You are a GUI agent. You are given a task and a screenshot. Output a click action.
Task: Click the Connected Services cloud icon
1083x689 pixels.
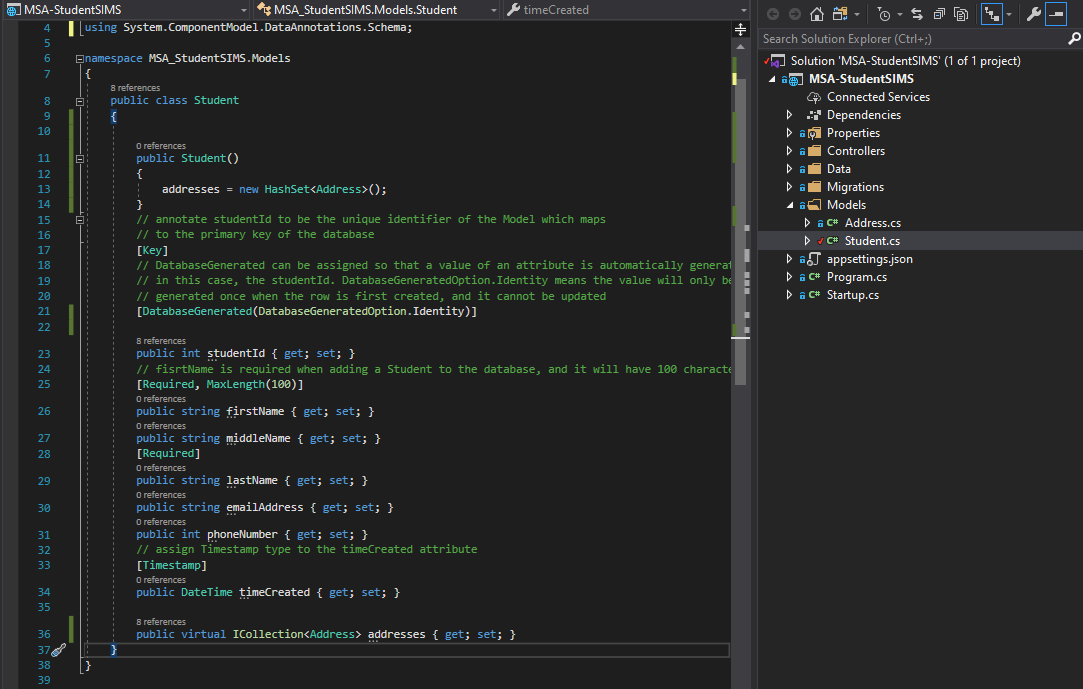[x=814, y=97]
